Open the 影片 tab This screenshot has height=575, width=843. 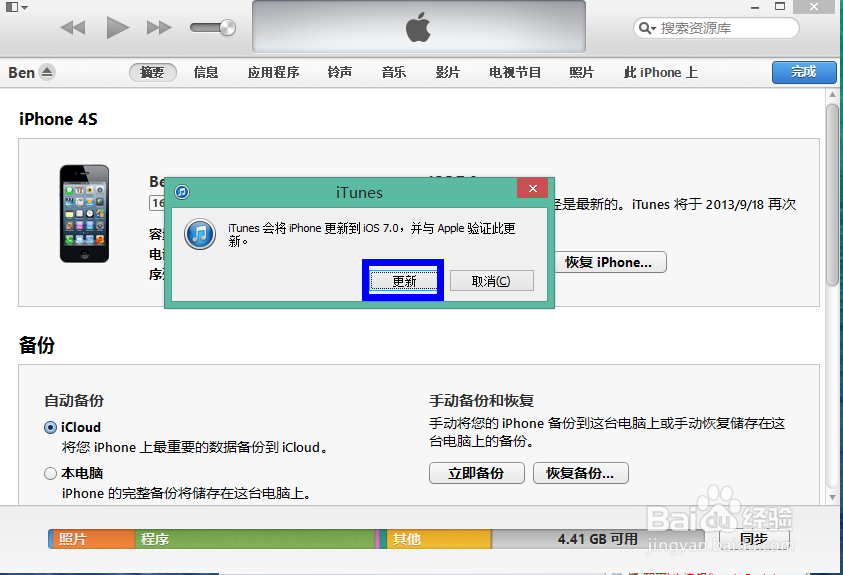point(447,72)
